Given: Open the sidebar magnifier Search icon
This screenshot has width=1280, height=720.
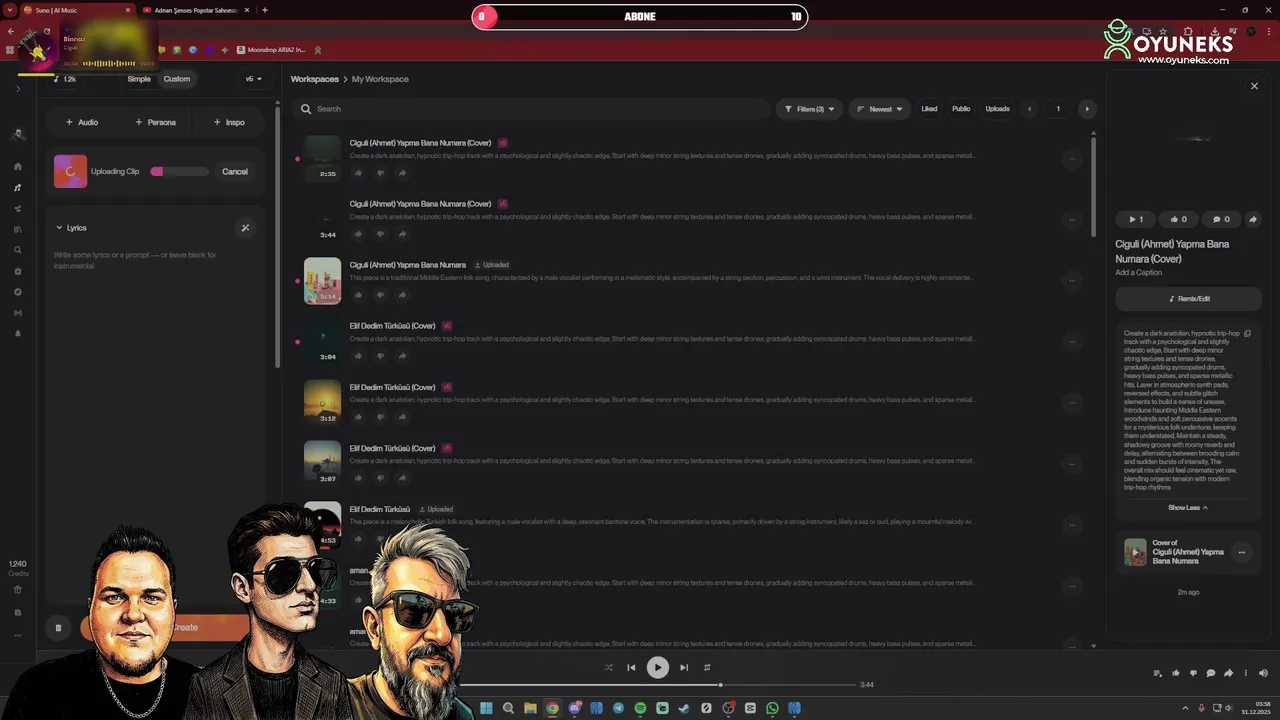Looking at the screenshot, I should pyautogui.click(x=18, y=251).
